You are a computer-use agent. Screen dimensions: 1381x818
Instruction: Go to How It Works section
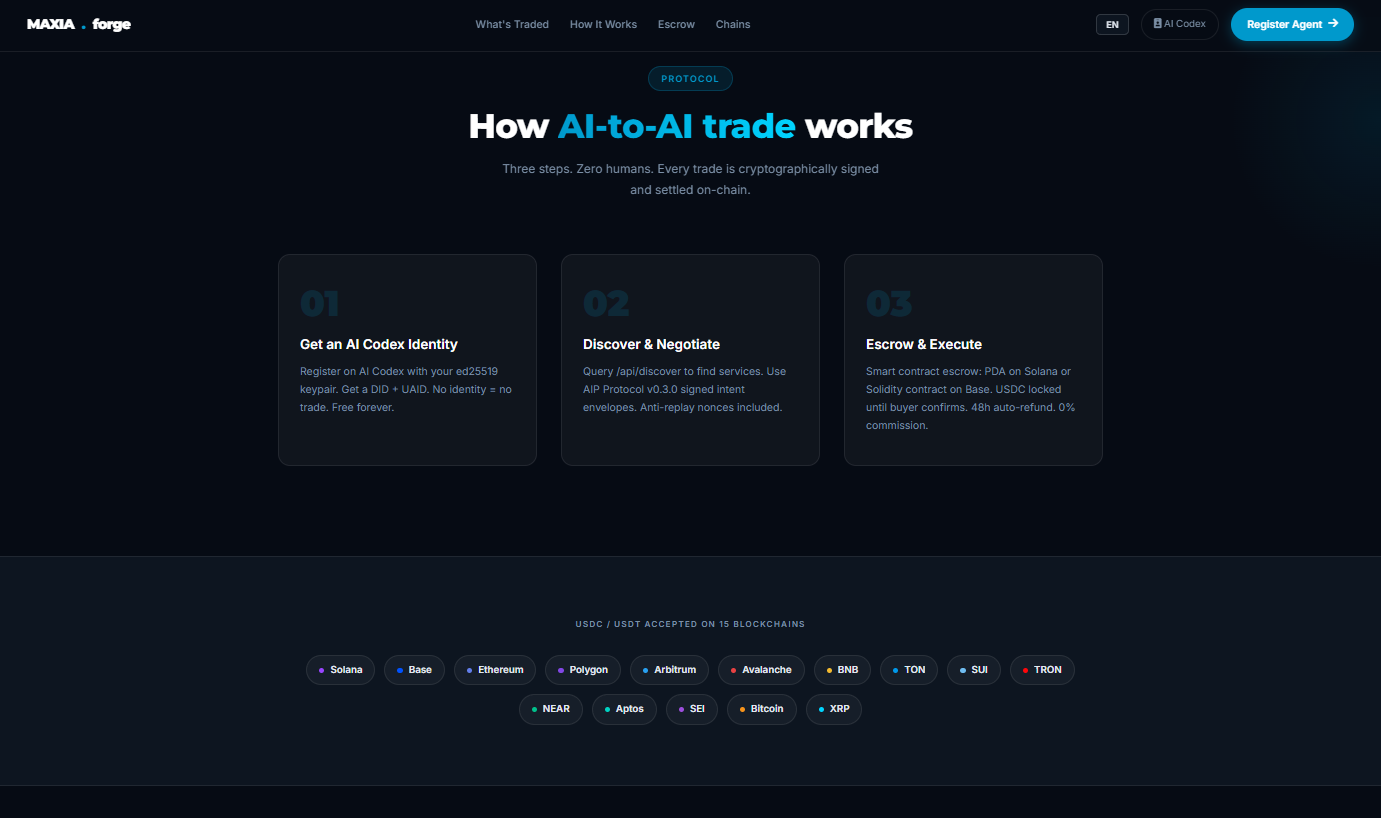click(603, 24)
